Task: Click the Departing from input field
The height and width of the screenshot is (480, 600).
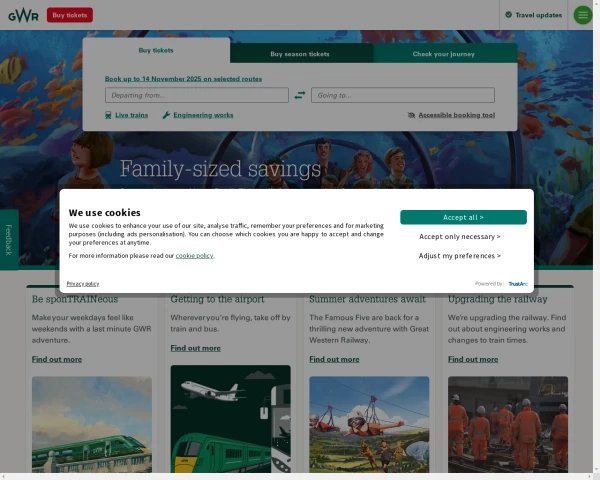Action: [x=197, y=95]
